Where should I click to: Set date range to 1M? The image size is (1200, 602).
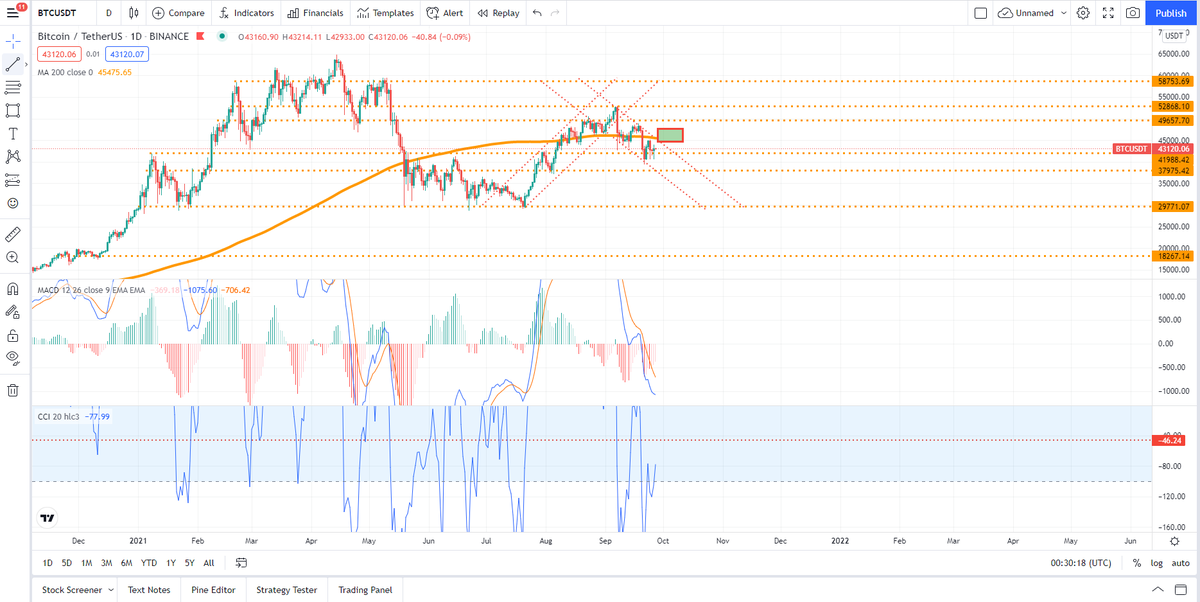(86, 563)
